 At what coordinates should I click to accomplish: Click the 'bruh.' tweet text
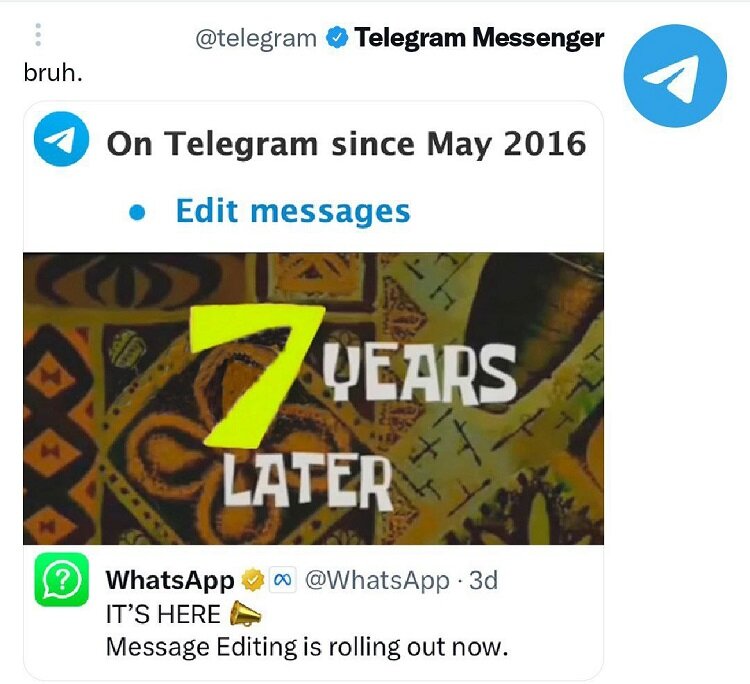53,73
